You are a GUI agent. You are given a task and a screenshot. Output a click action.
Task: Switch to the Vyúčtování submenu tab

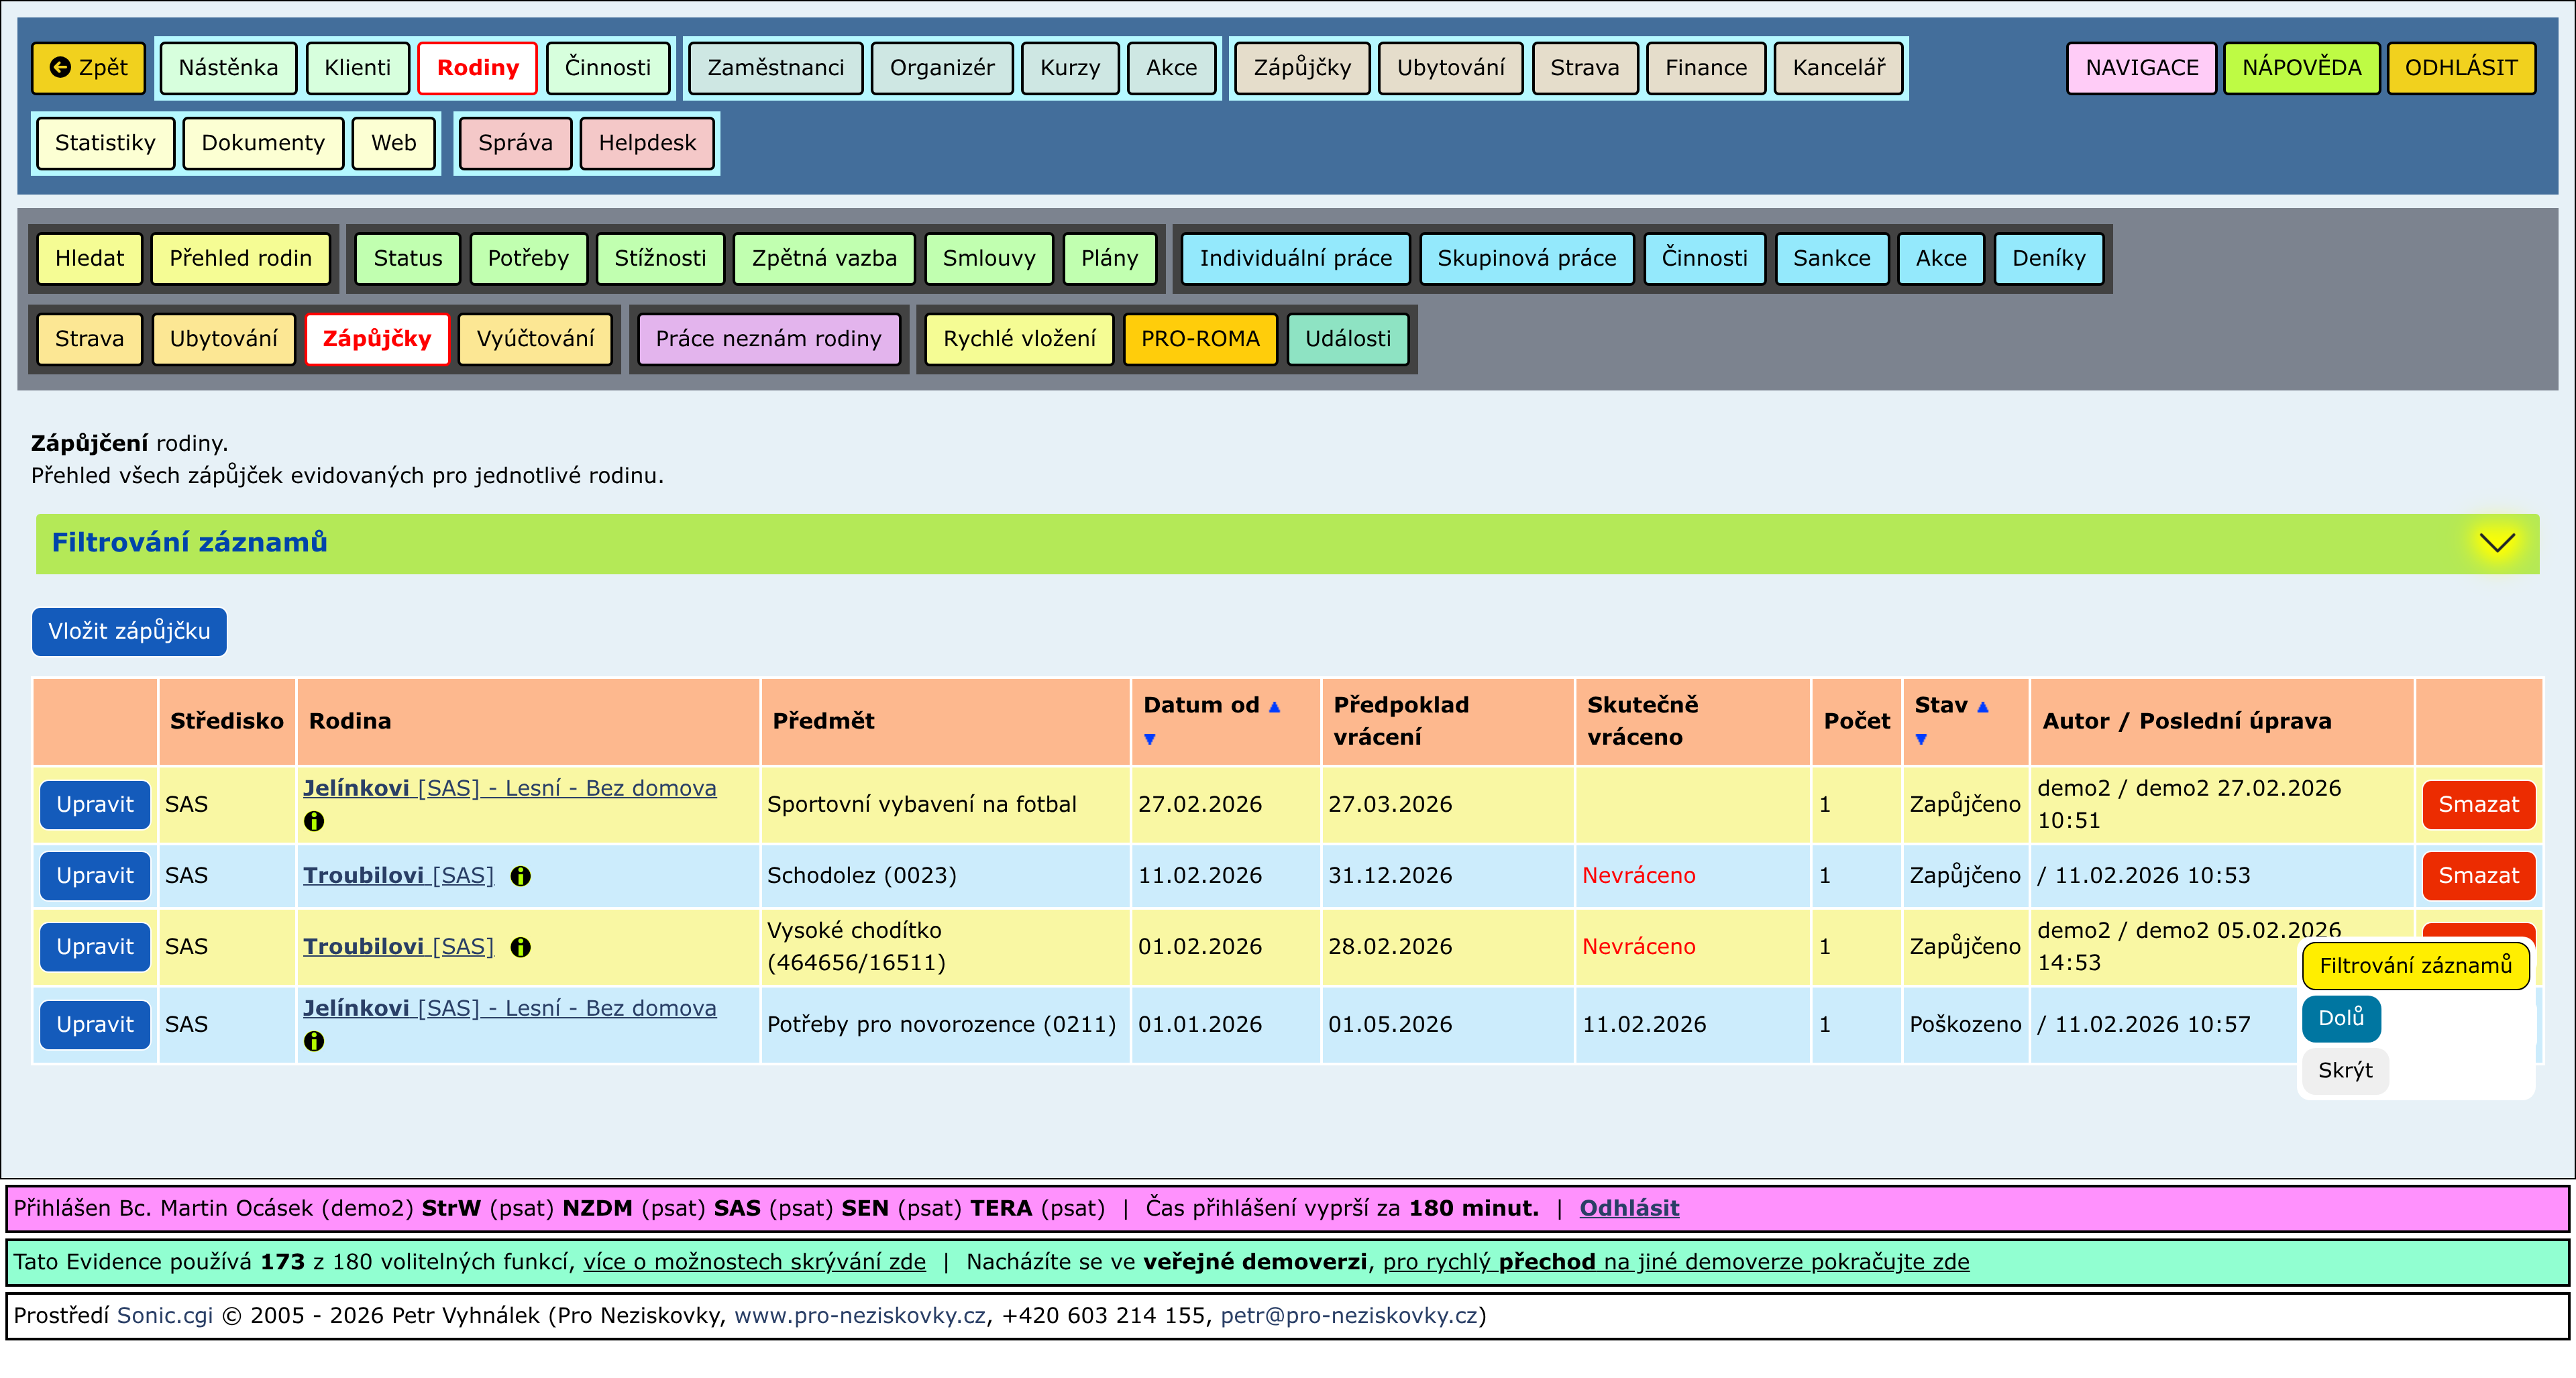[535, 339]
